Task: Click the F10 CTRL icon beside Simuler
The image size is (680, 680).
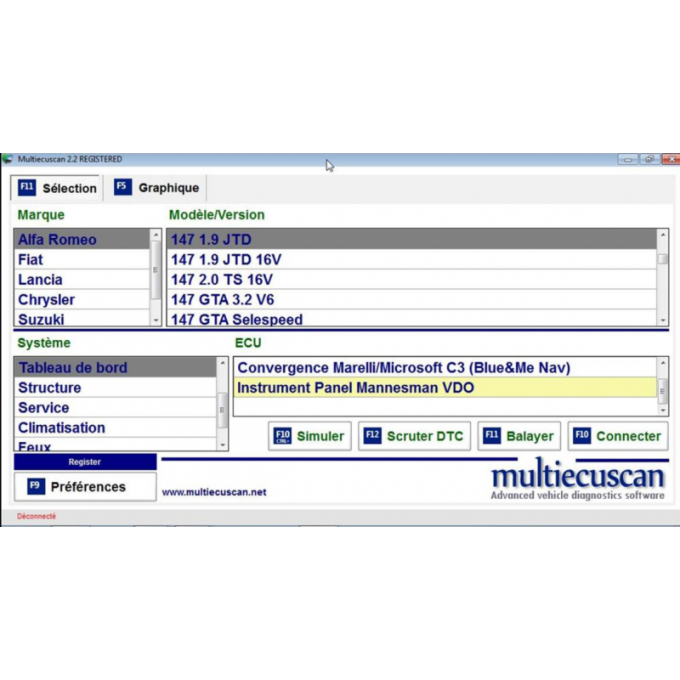Action: coord(282,436)
